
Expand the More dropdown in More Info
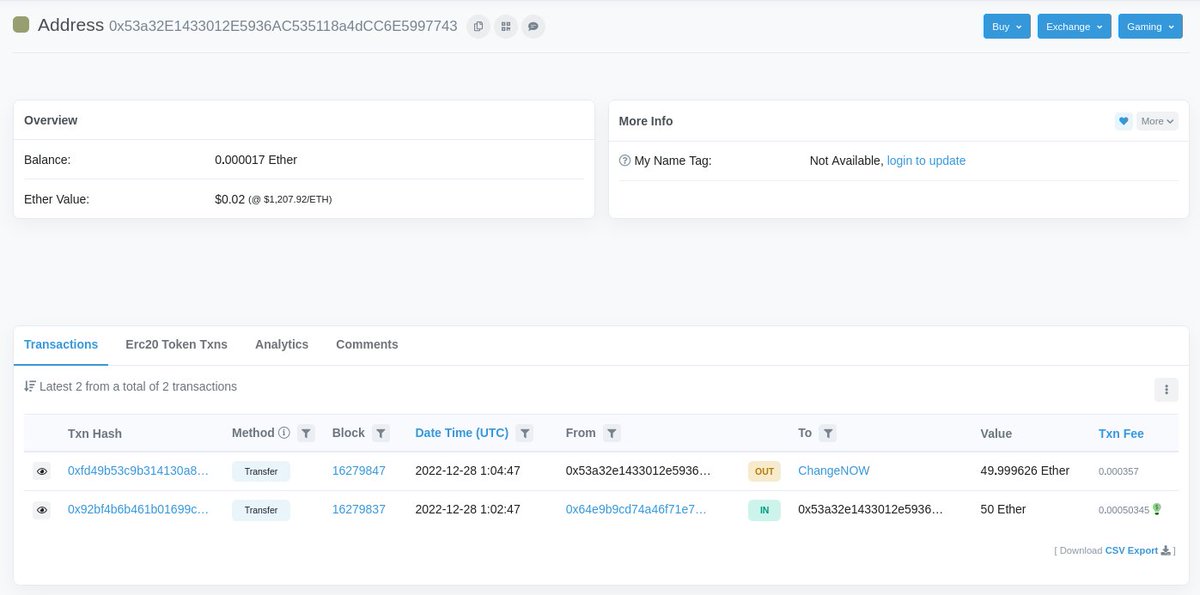(1156, 120)
